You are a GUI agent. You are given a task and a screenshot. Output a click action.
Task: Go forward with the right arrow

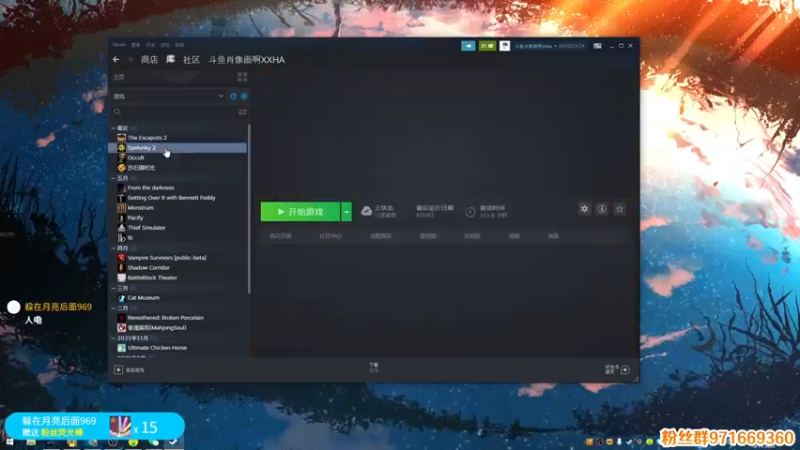130,60
